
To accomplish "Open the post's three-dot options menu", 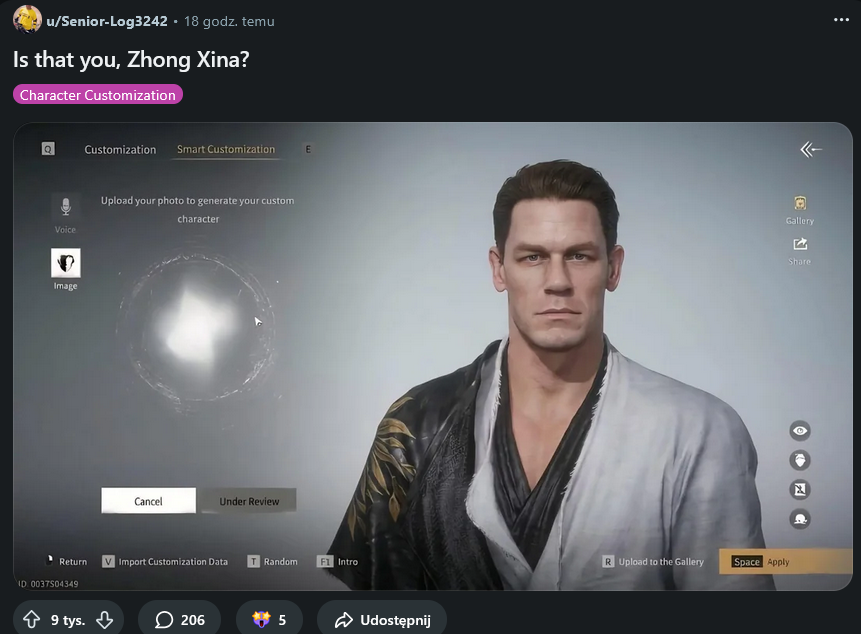I will tap(841, 20).
